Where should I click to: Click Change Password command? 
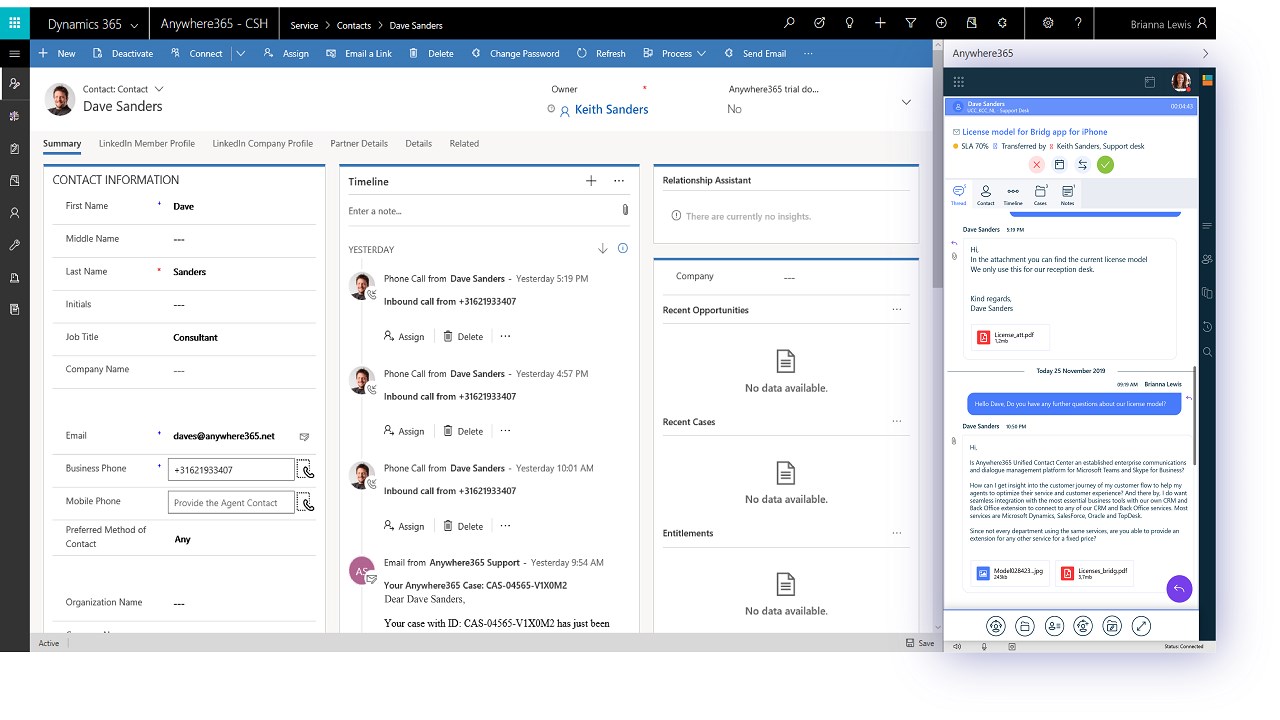pyautogui.click(x=515, y=54)
